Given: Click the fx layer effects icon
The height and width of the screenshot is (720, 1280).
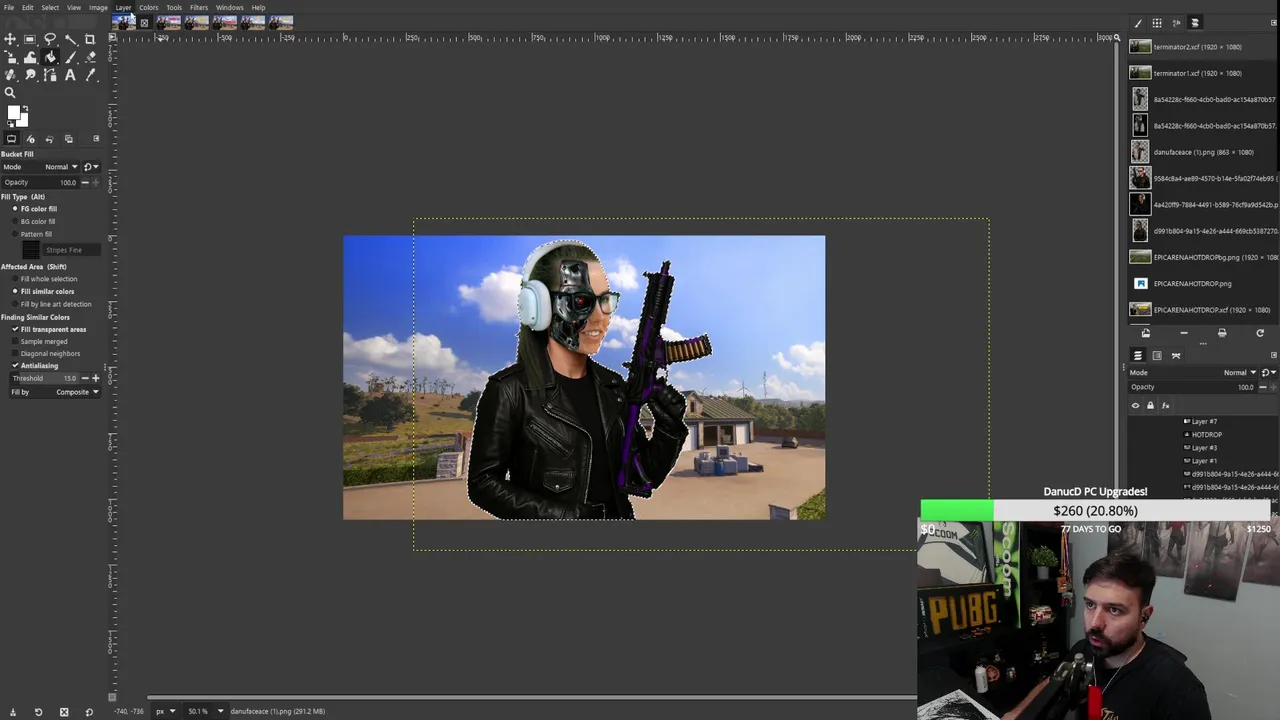Looking at the screenshot, I should [1165, 405].
